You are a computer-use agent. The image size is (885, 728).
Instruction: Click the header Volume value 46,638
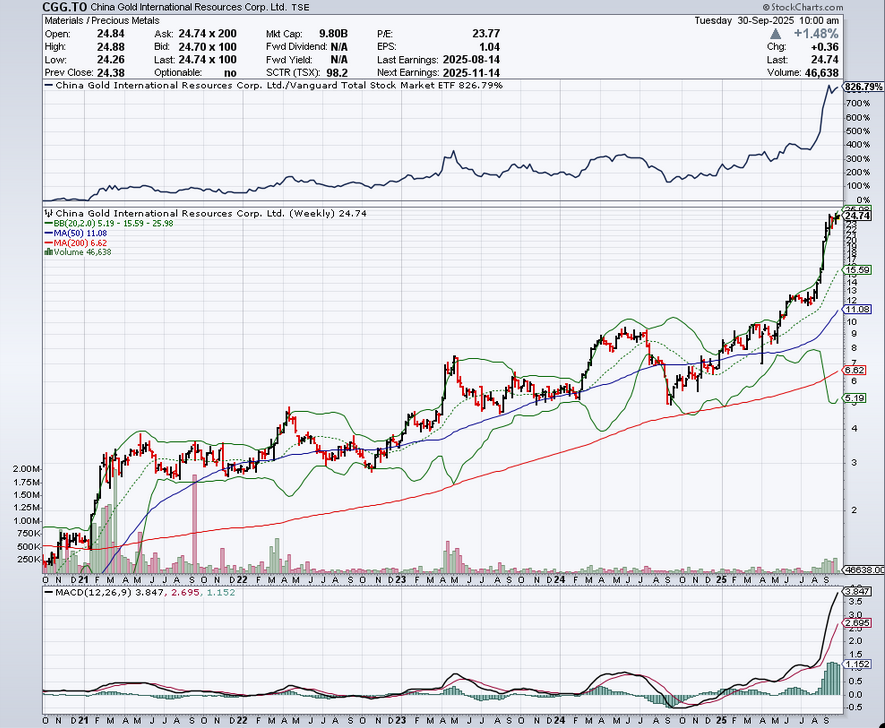point(821,73)
